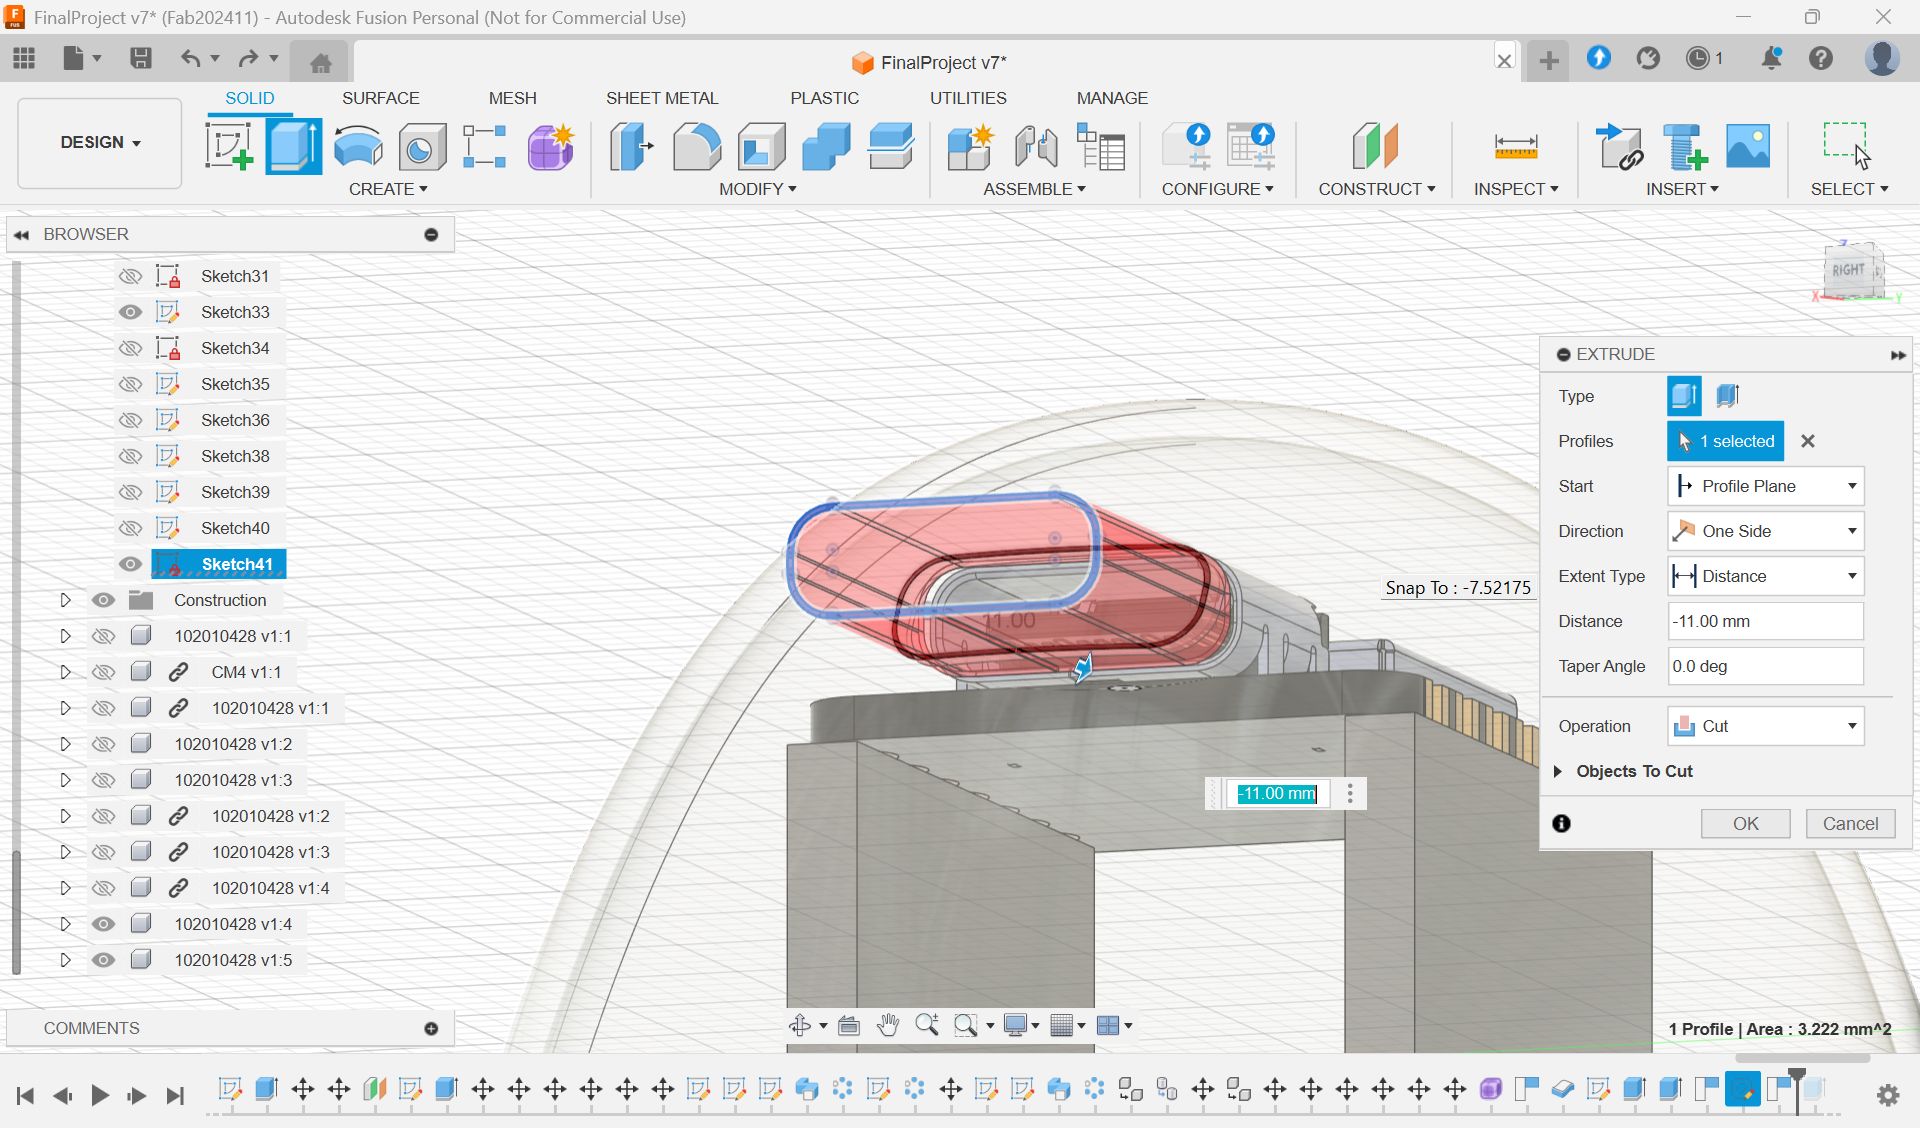Expand the Construction folder in browser
The height and width of the screenshot is (1128, 1920).
(x=65, y=600)
